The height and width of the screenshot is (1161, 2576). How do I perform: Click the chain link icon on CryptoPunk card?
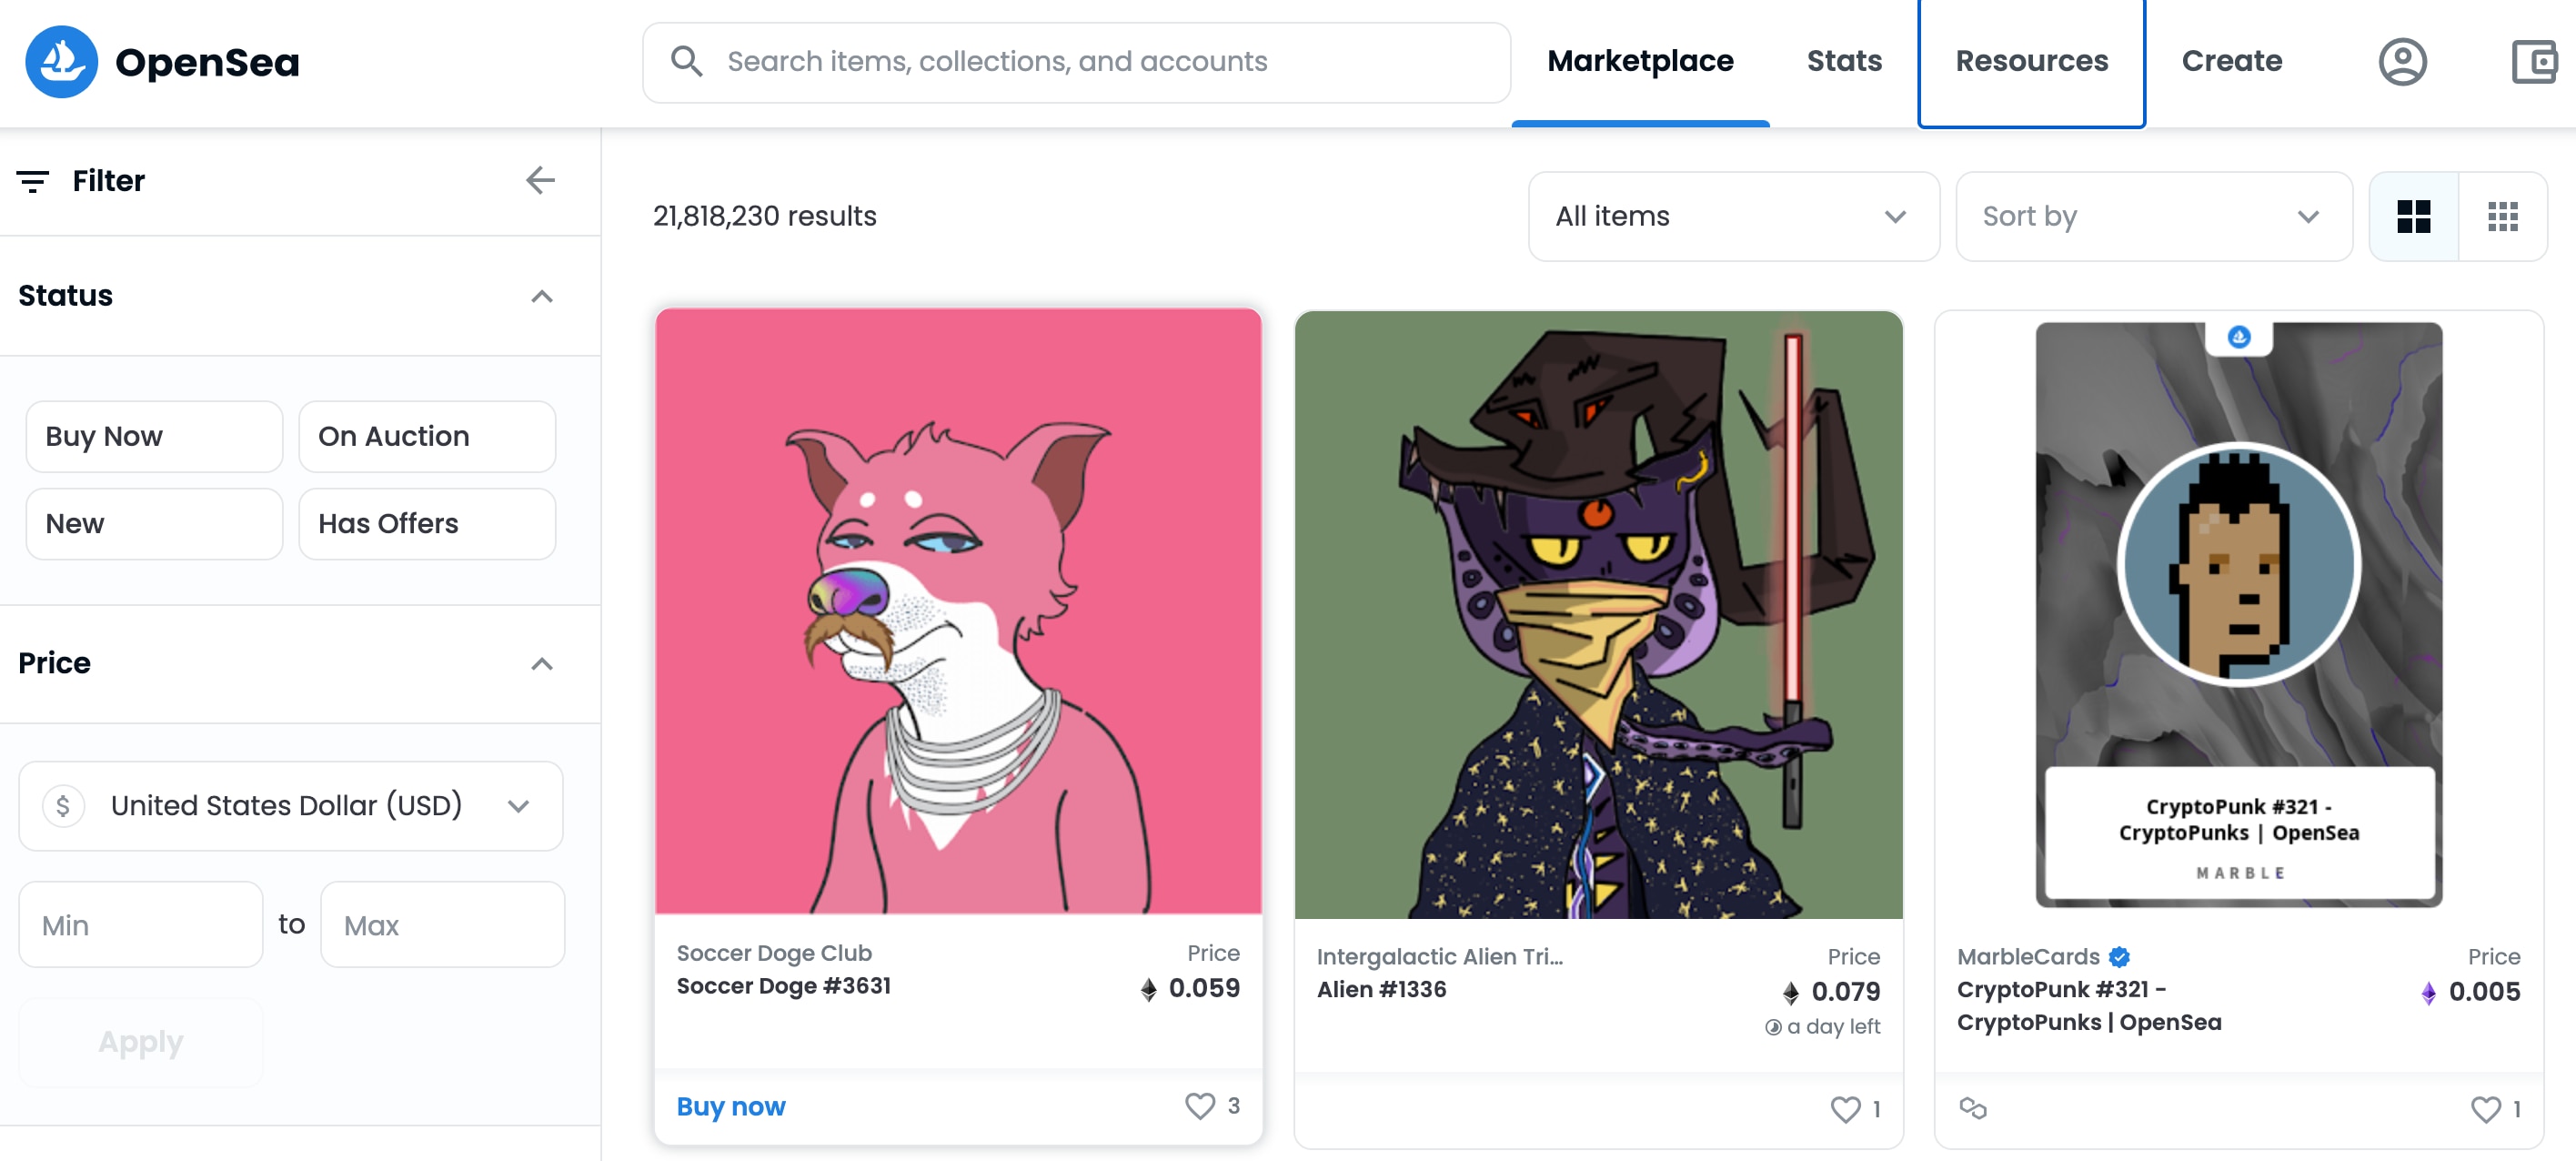pyautogui.click(x=1972, y=1108)
